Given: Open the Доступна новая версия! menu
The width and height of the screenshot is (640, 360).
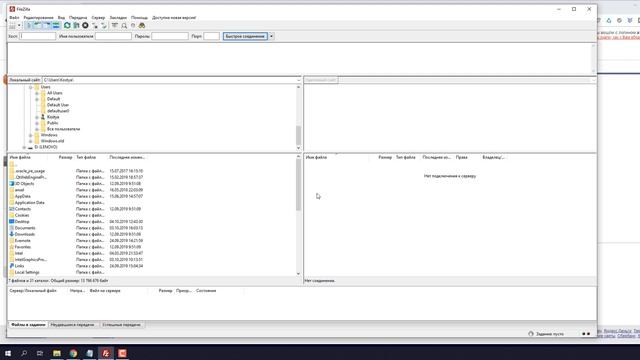Looking at the screenshot, I should tap(174, 18).
